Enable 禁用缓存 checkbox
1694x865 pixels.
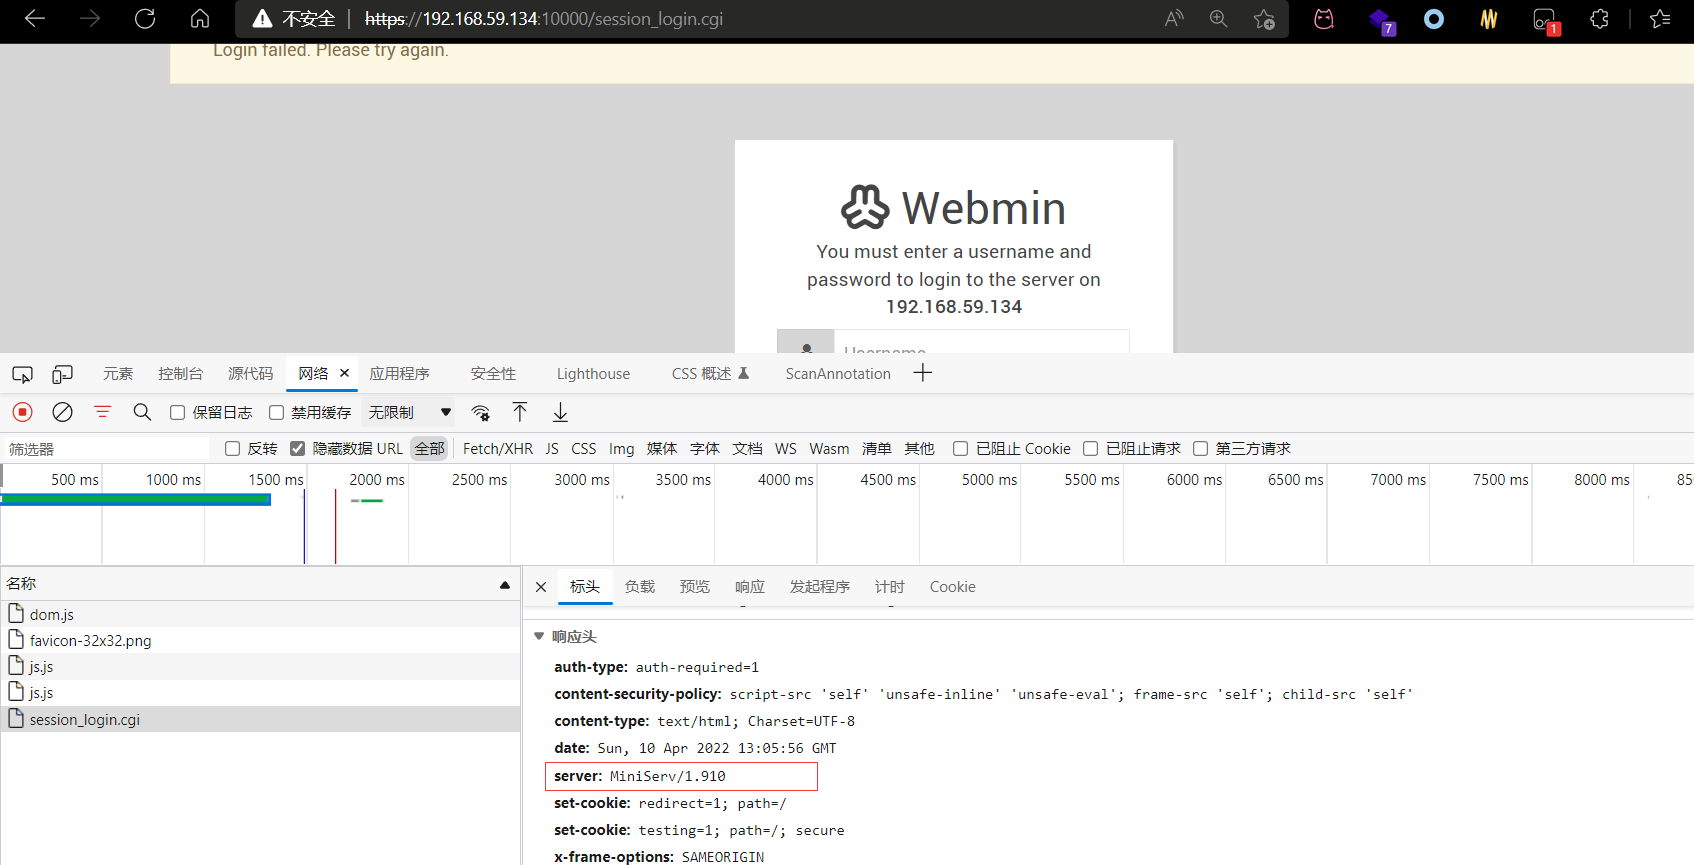tap(276, 412)
